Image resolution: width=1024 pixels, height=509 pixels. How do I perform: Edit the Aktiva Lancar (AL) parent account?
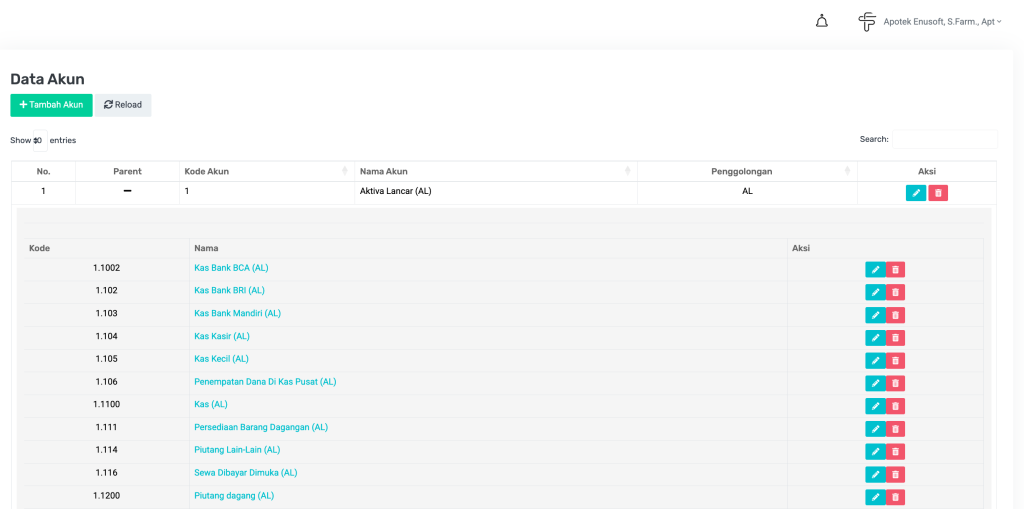[916, 193]
